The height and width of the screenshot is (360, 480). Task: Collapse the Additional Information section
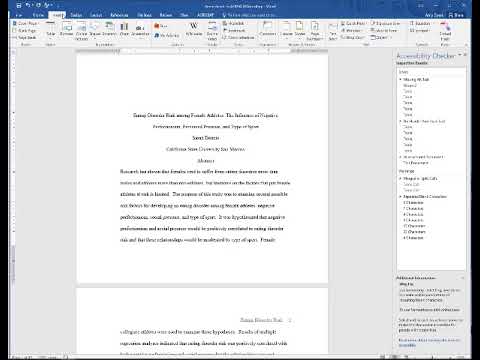point(463,278)
